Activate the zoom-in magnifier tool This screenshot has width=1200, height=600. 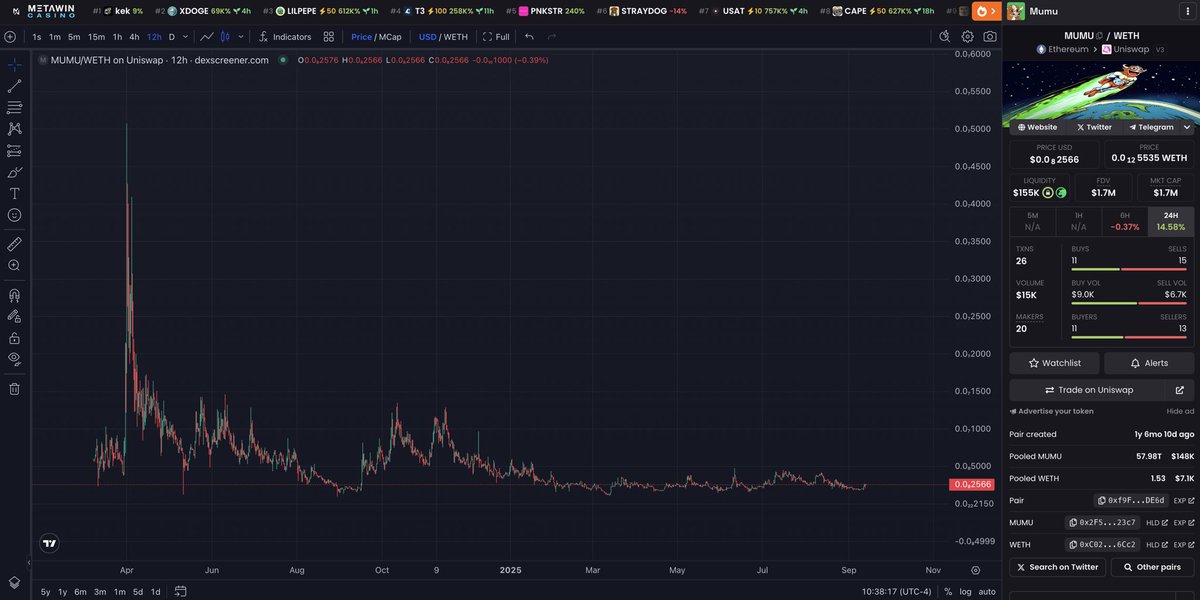tap(14, 264)
